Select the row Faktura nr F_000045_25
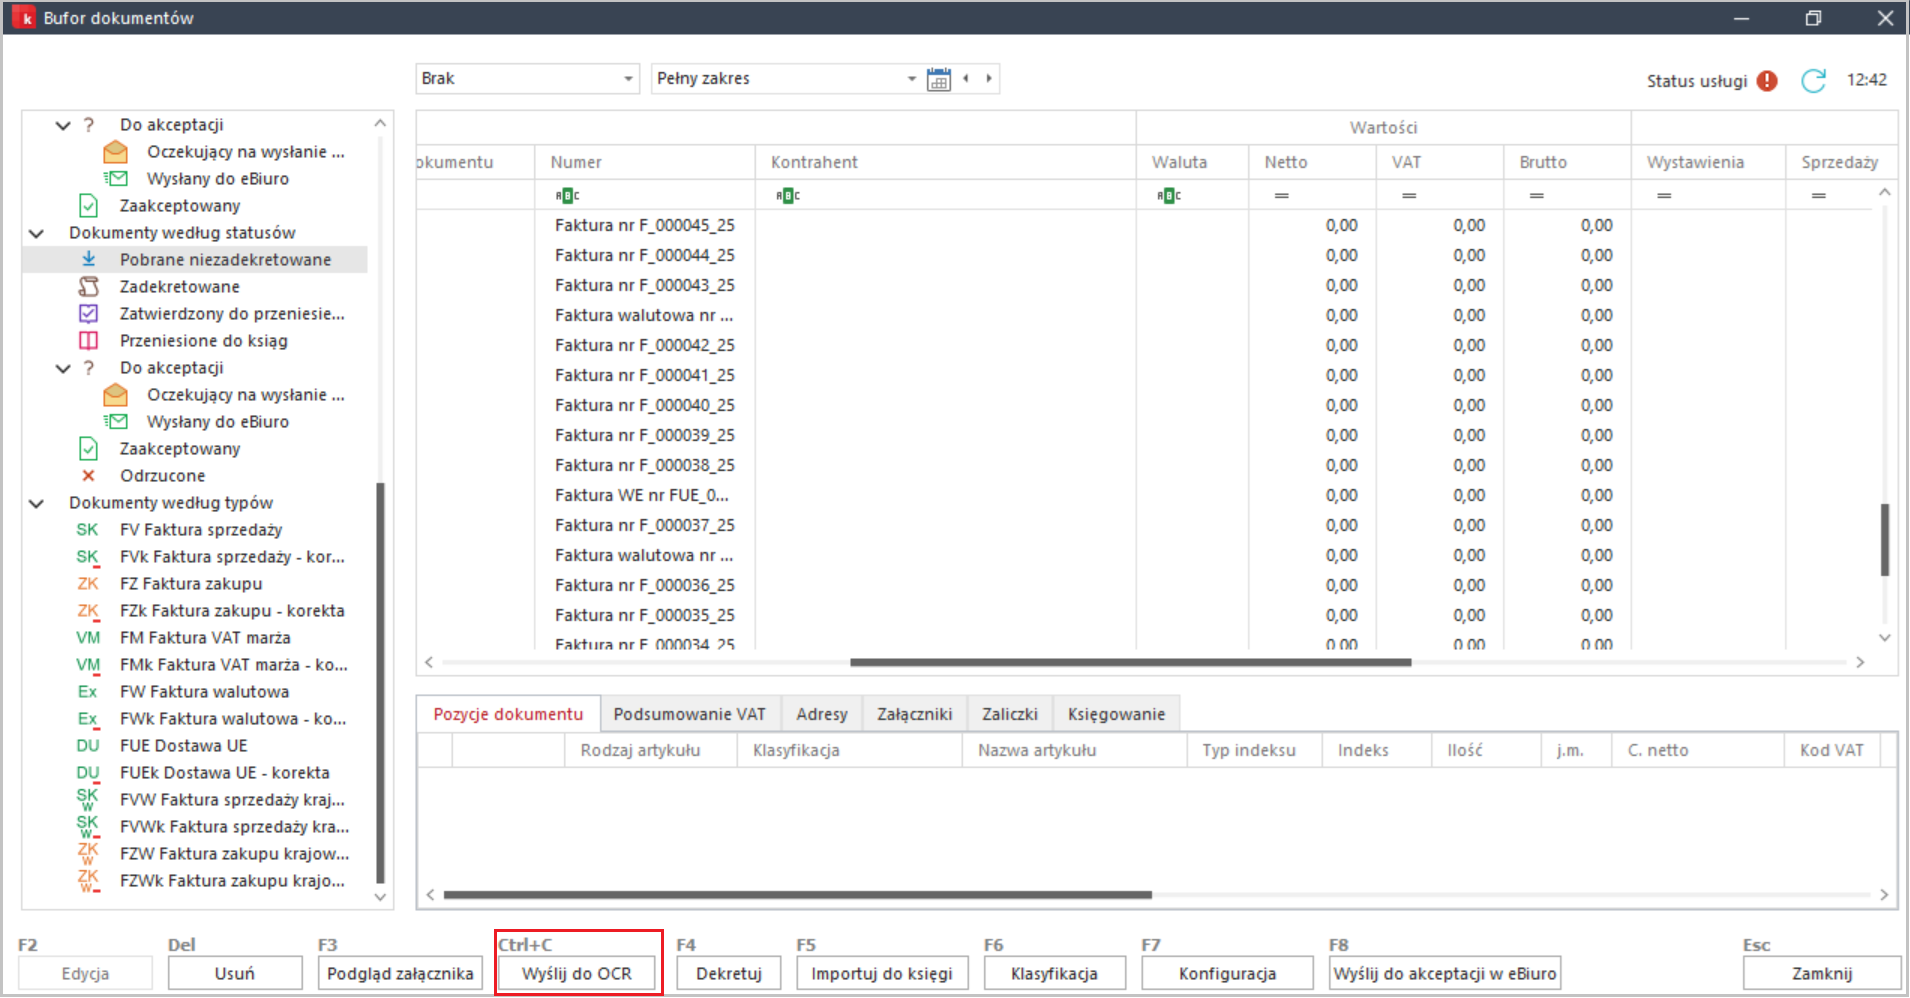This screenshot has width=1910, height=998. pos(644,225)
